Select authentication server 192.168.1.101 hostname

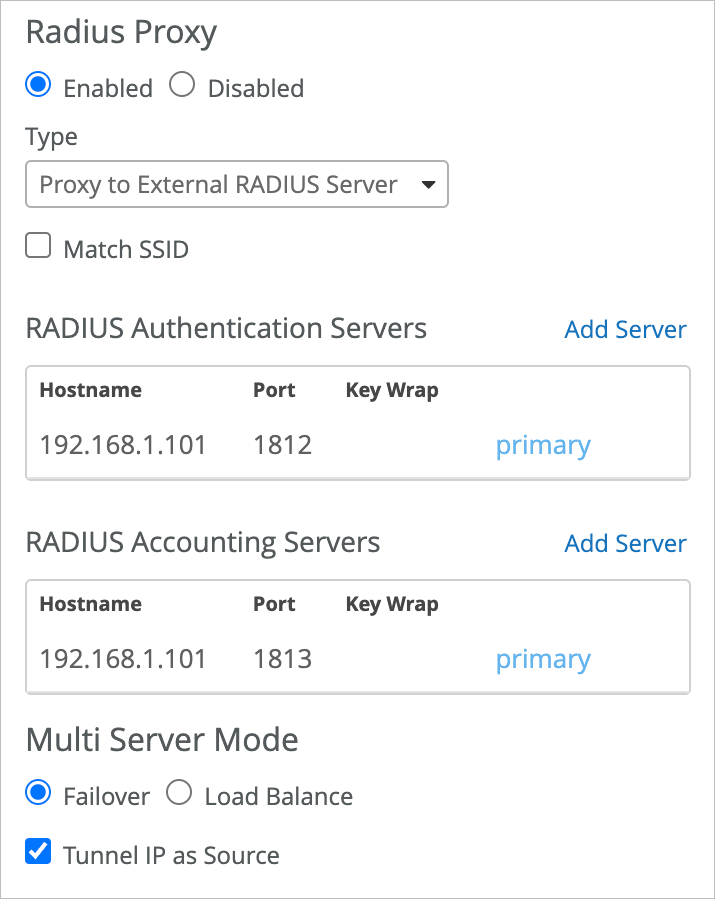click(x=123, y=445)
